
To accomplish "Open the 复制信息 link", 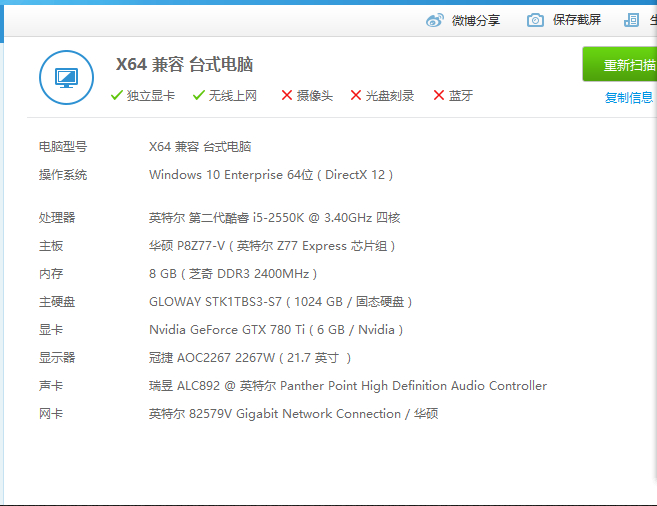I will (x=628, y=98).
